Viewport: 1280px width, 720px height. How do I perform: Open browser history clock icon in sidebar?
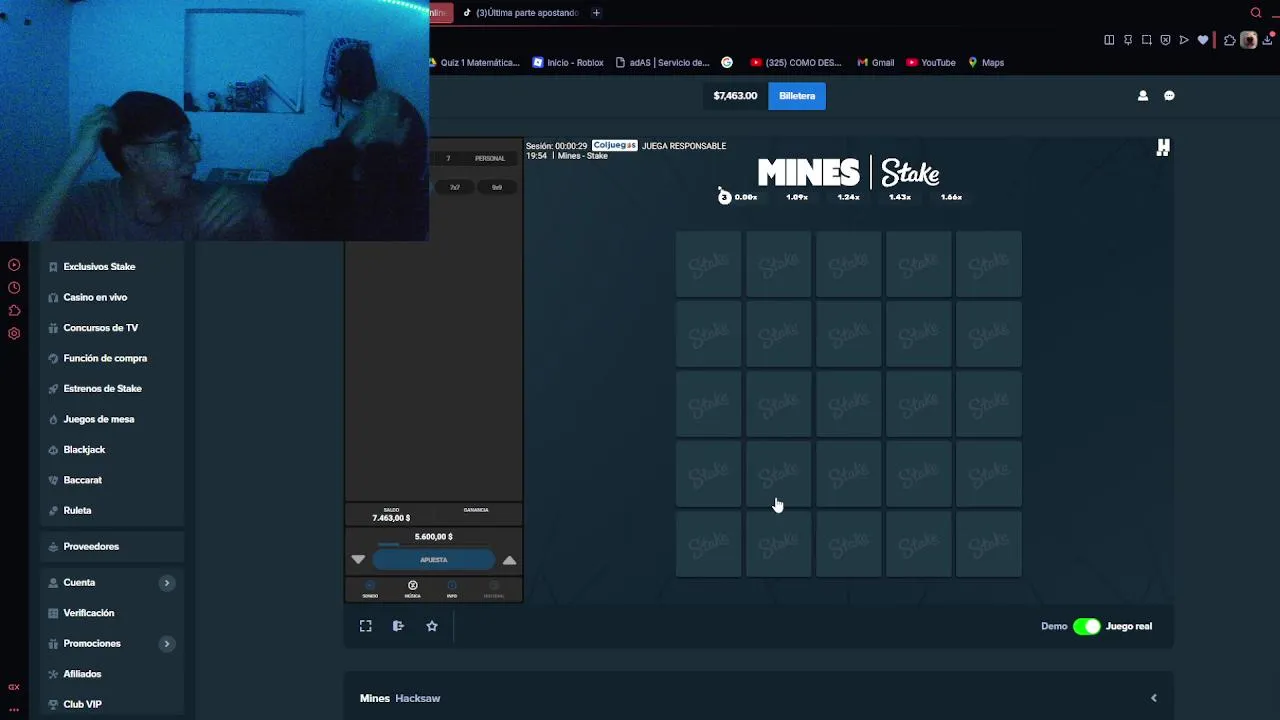[14, 288]
